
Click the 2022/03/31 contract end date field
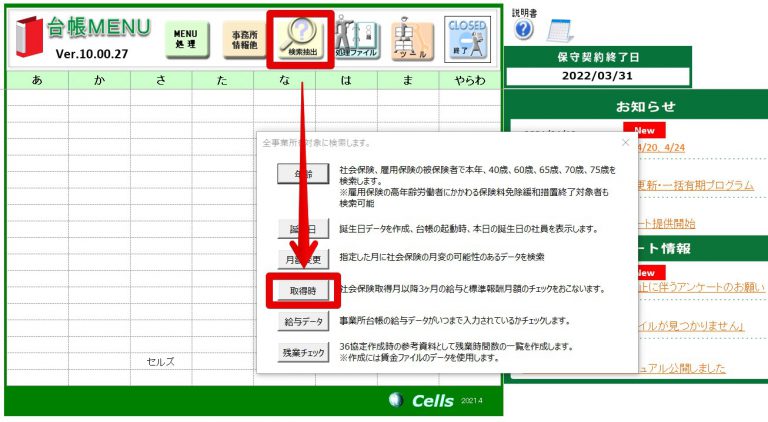pos(597,76)
